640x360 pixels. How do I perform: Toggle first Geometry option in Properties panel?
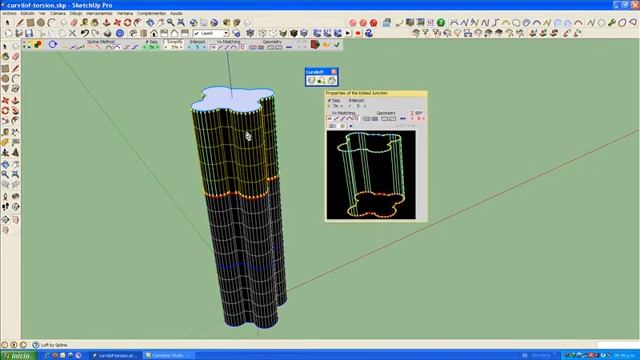367,119
